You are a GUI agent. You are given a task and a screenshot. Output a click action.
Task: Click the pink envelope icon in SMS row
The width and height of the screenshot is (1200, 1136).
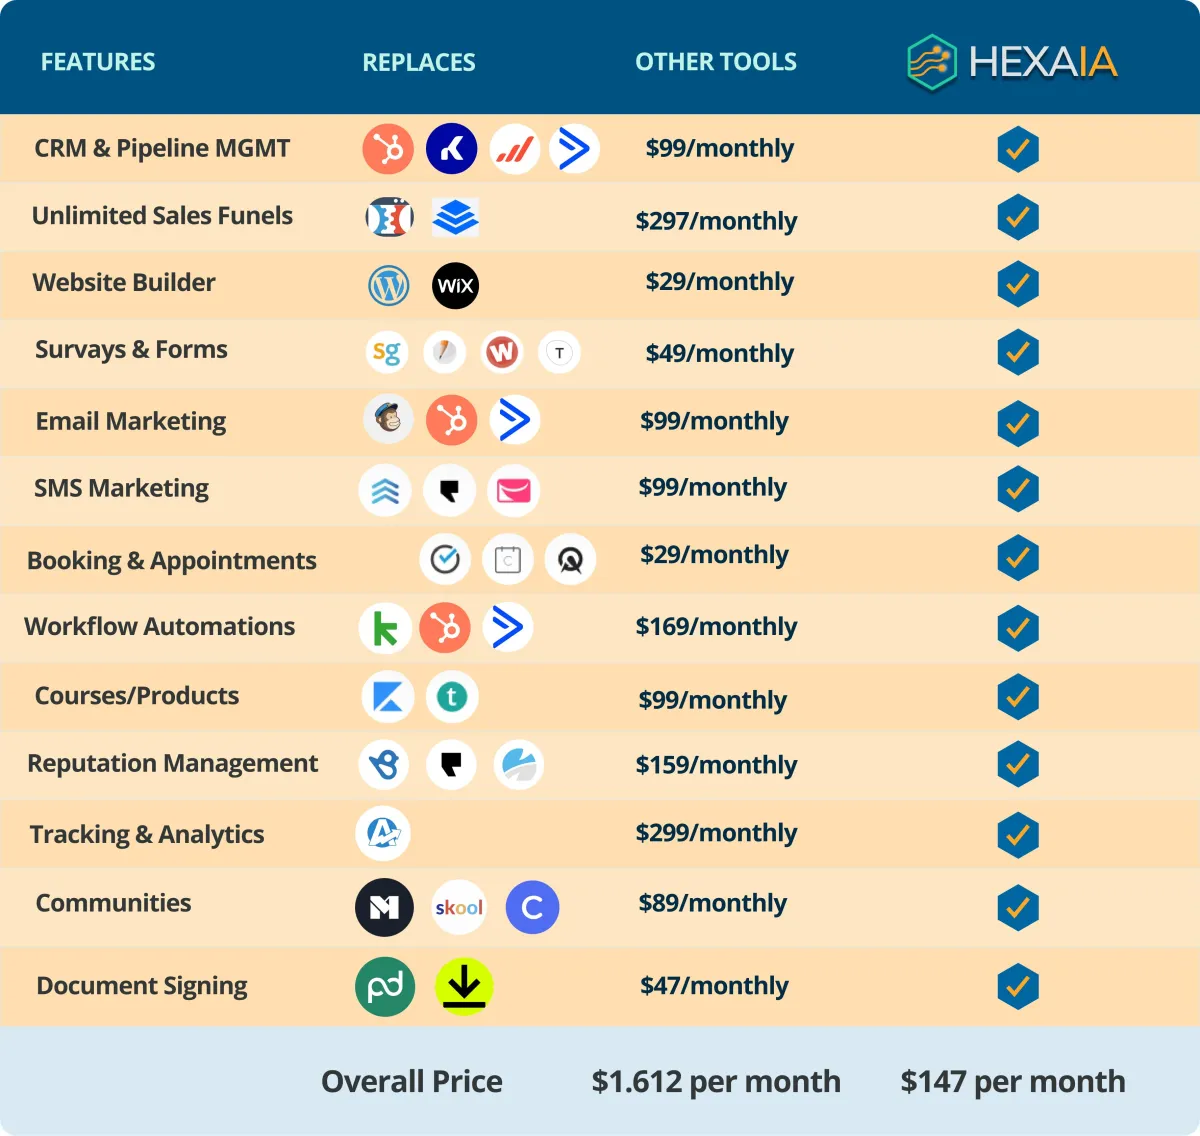point(513,491)
